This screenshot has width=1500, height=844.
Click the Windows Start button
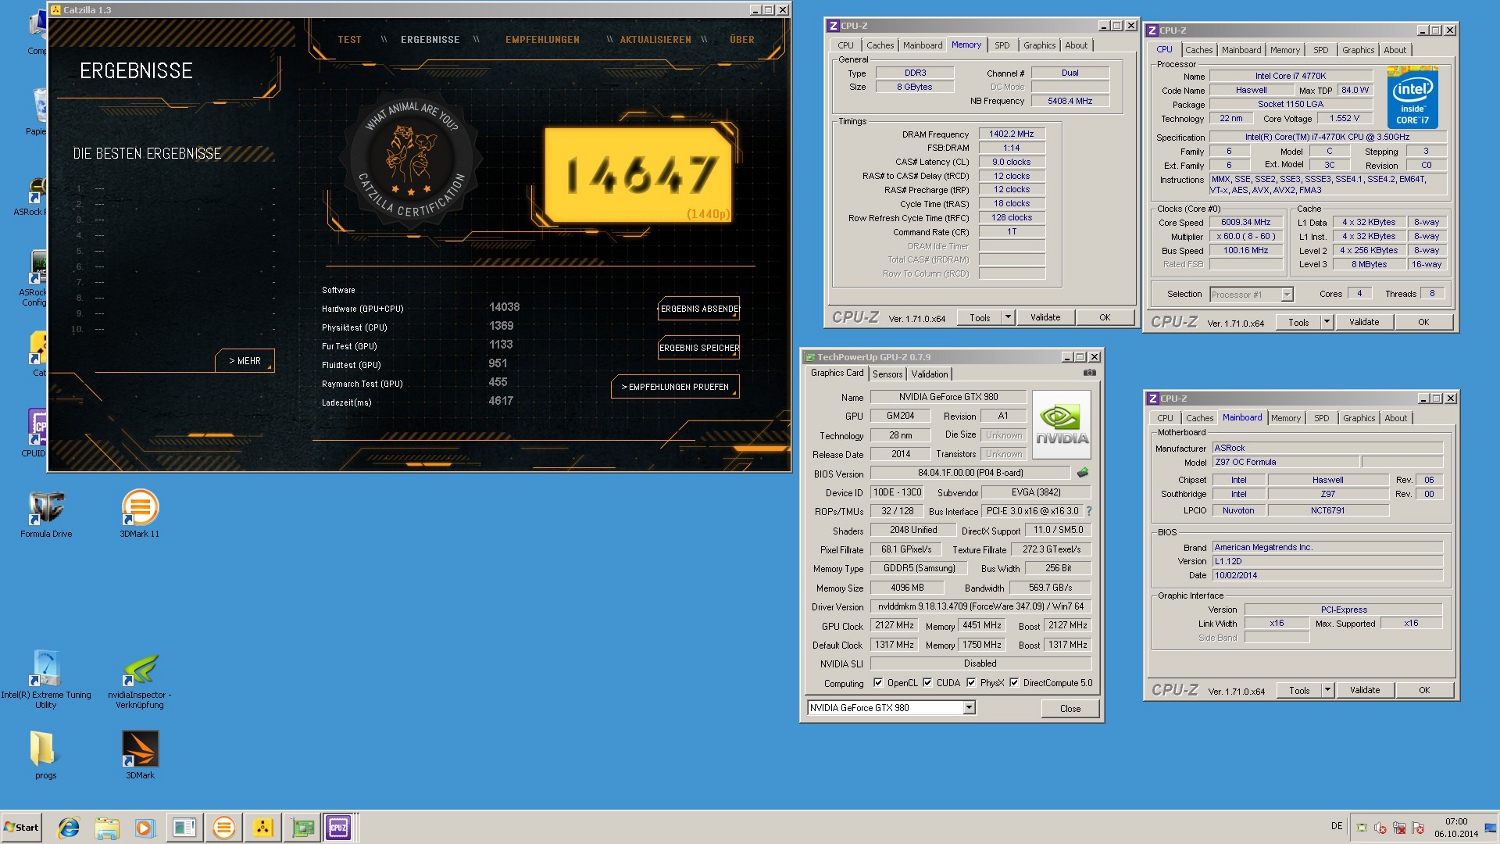pos(21,827)
